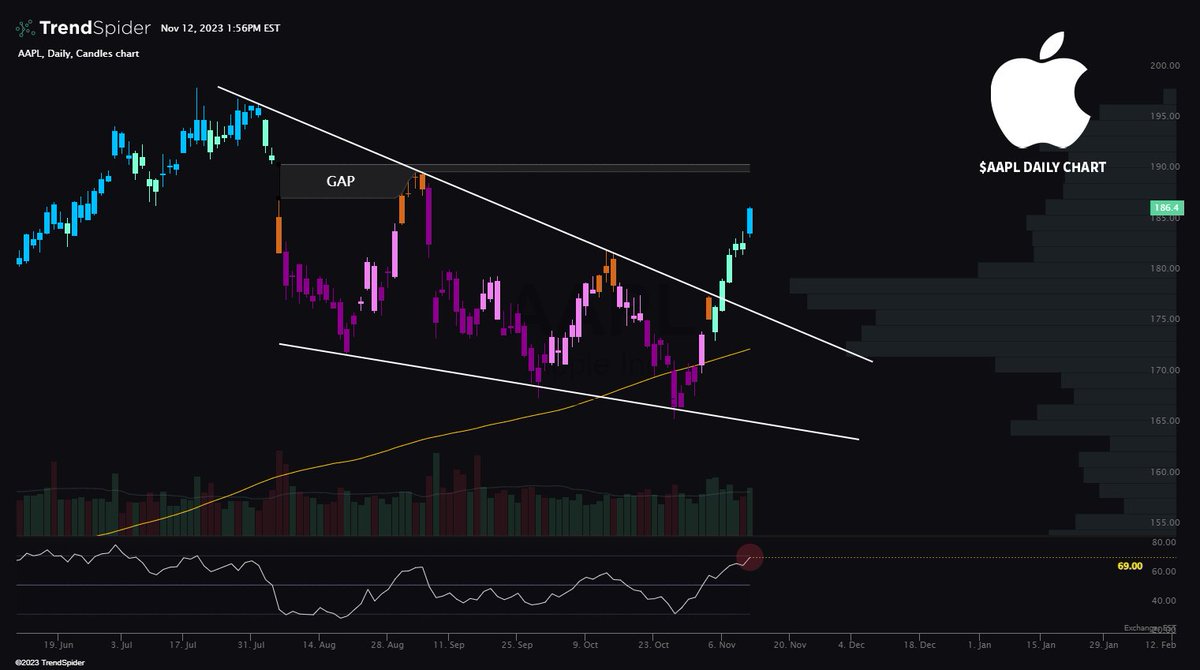Click the 80.00 RSI axis label
The width and height of the screenshot is (1200, 670).
point(1163,543)
